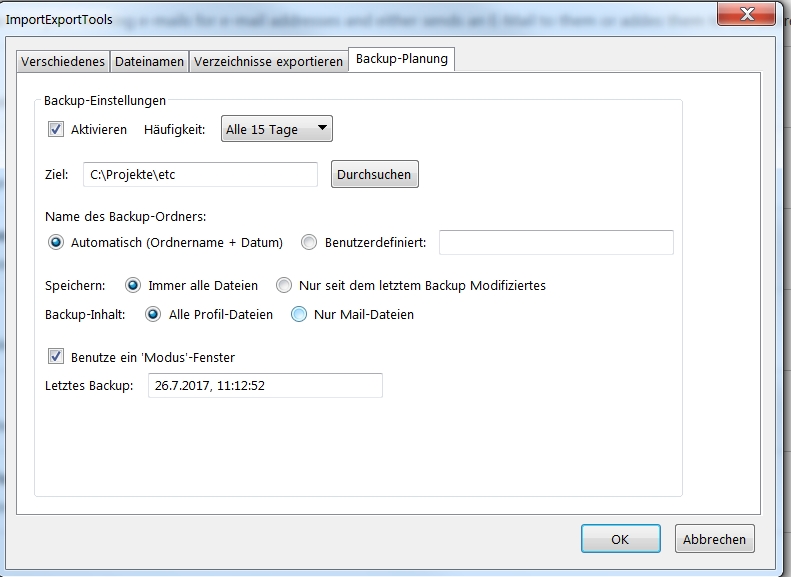Select Nur seit dem letztem Backup Modifiziertes
The width and height of the screenshot is (791, 577).
pos(284,285)
